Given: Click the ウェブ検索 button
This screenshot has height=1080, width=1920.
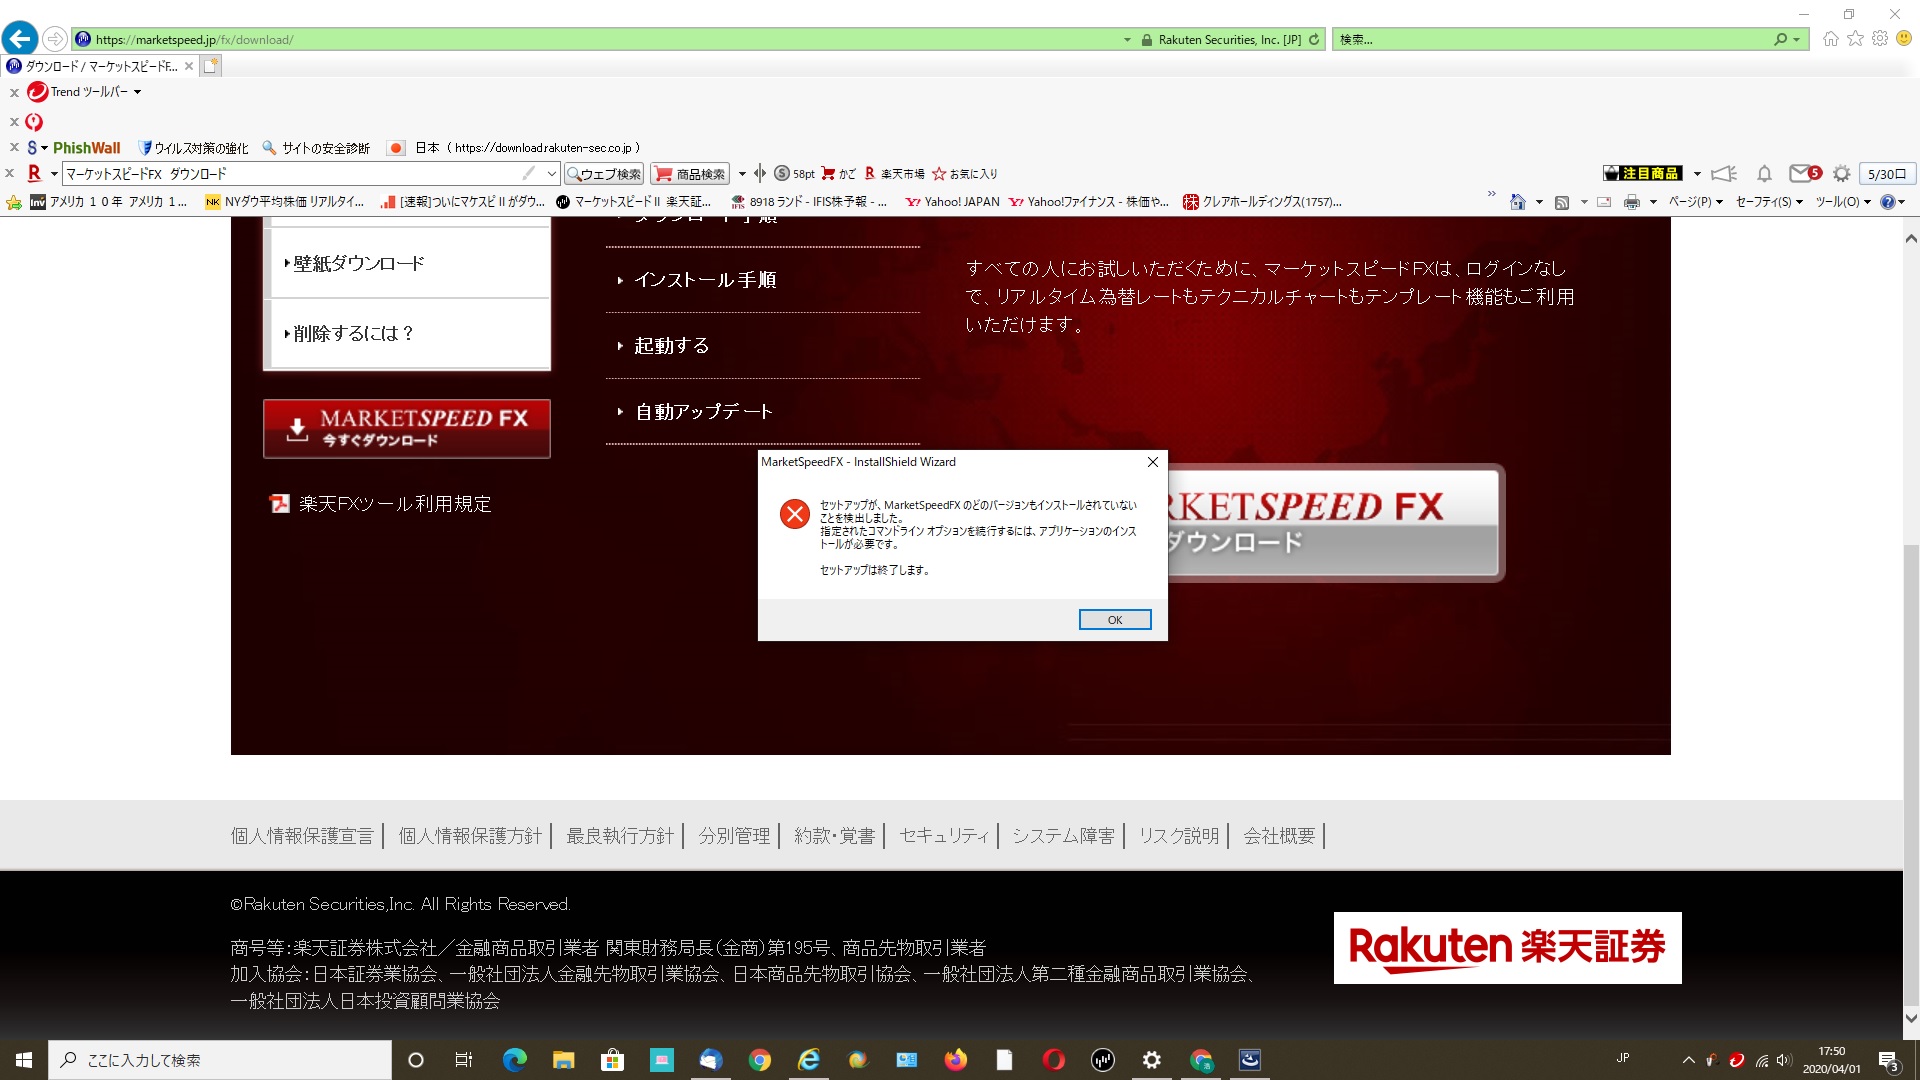Looking at the screenshot, I should pyautogui.click(x=604, y=174).
